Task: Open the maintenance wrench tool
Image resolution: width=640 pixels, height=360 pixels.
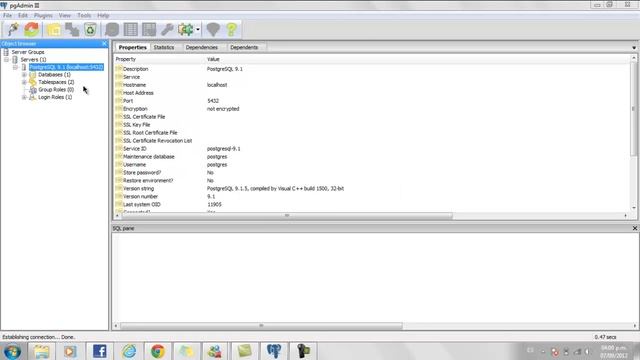Action: click(x=167, y=29)
